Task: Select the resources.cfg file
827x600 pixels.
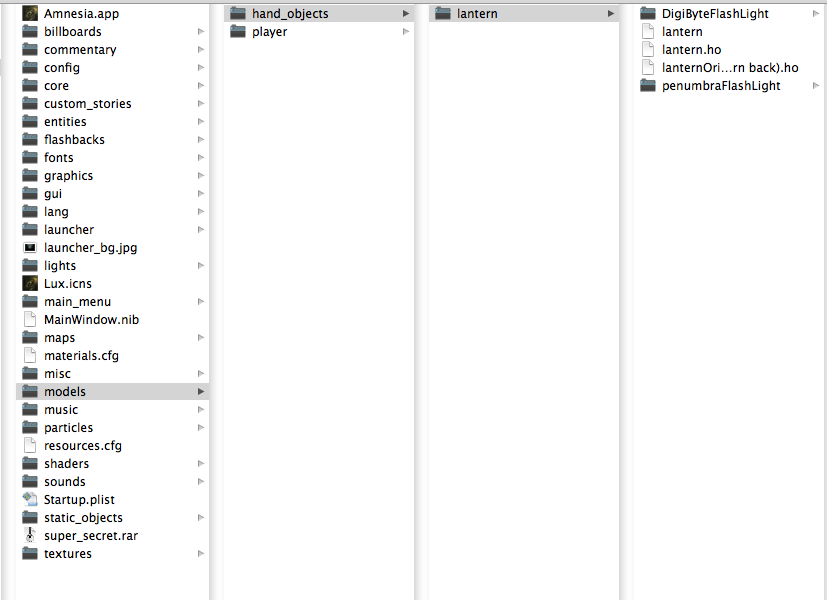Action: click(82, 446)
